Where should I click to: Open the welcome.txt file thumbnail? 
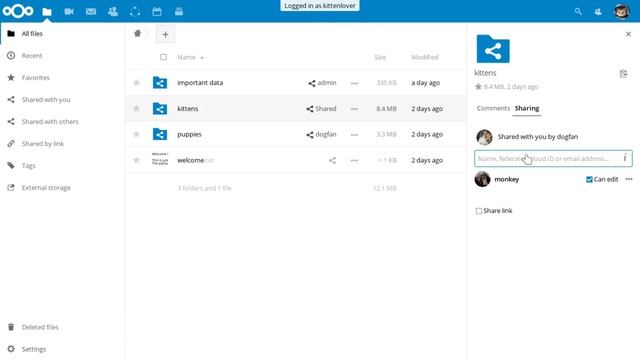pos(160,158)
